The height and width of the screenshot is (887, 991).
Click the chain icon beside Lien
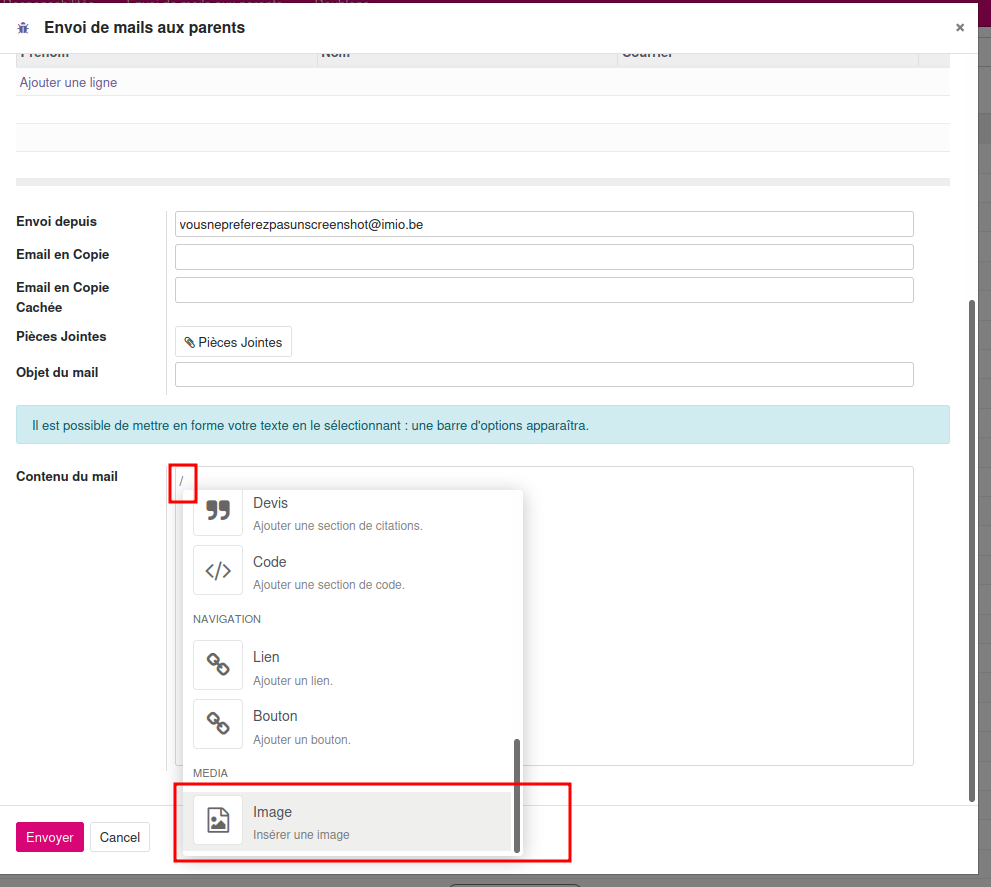pyautogui.click(x=218, y=665)
